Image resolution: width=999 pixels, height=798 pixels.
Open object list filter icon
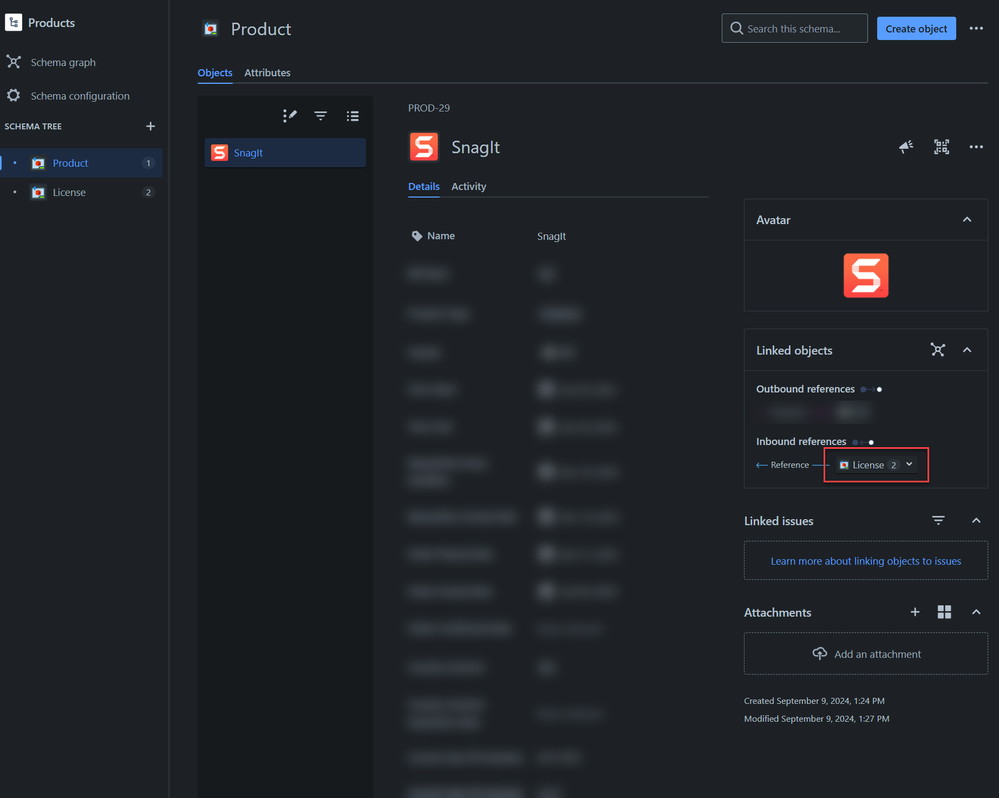click(320, 115)
